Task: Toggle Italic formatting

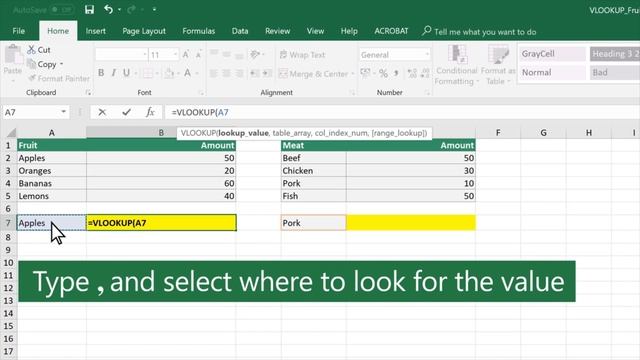Action: 113,73
